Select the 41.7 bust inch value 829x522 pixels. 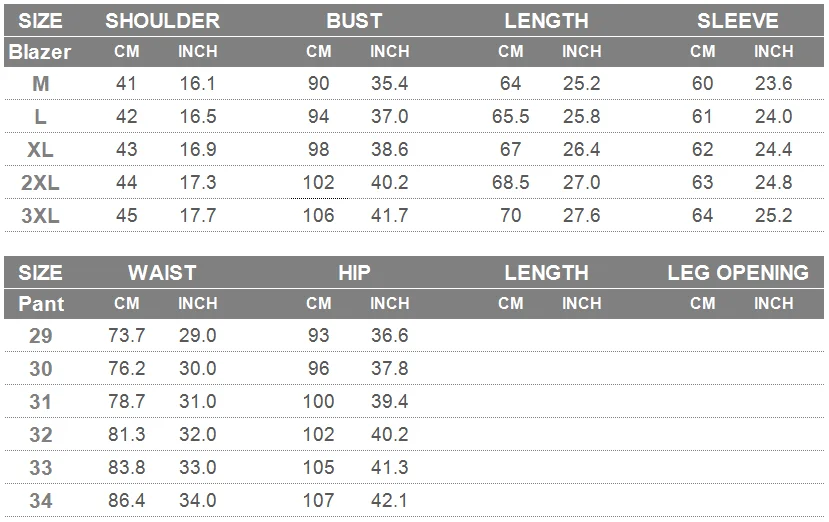point(389,215)
